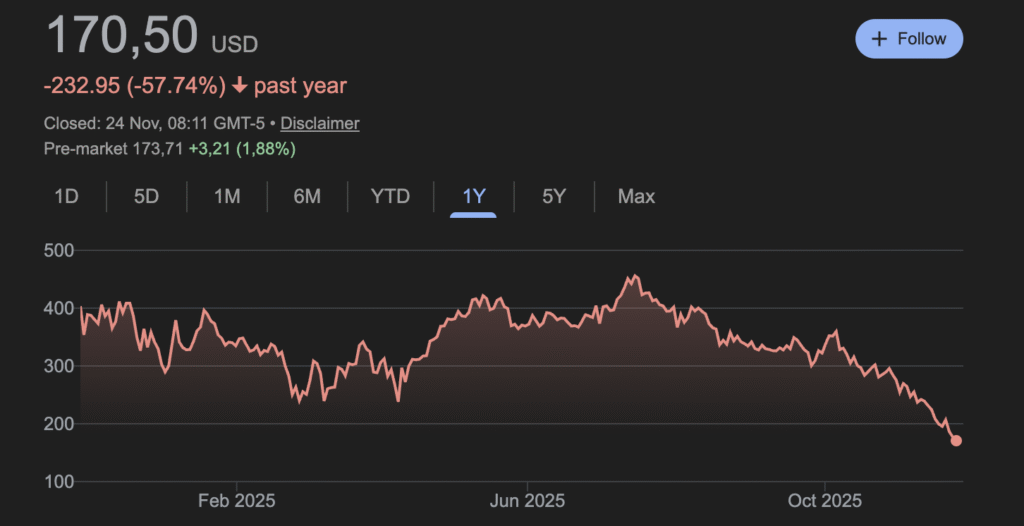Switch to the YTD view
Image resolution: width=1024 pixels, height=526 pixels.
(390, 196)
